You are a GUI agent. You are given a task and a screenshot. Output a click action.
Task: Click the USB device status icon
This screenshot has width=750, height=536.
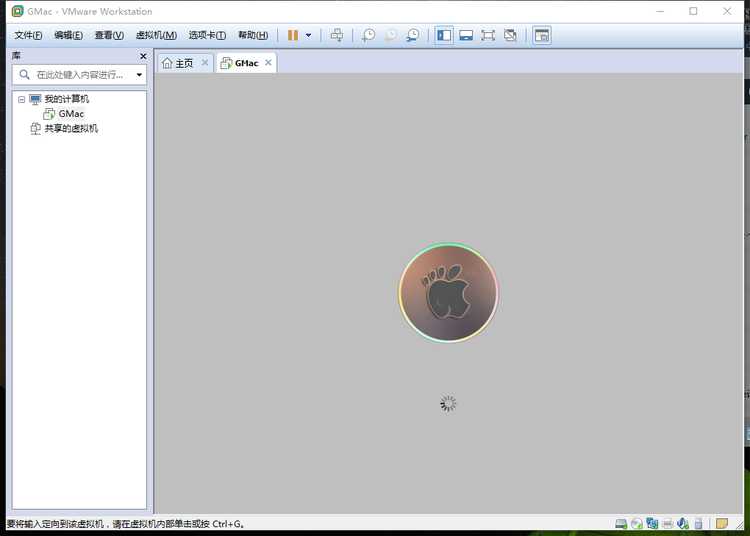click(x=698, y=524)
